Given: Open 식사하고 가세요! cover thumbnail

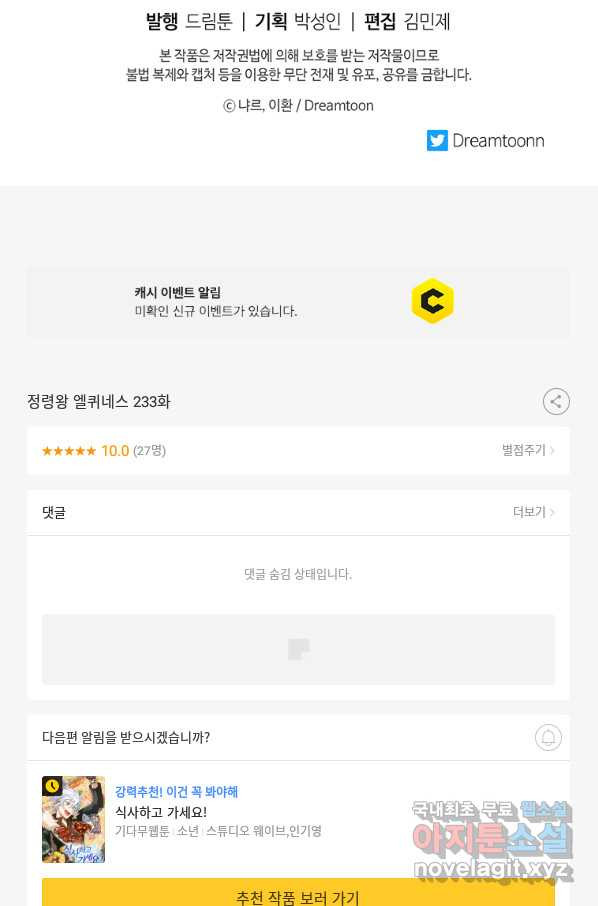Looking at the screenshot, I should pos(73,819).
